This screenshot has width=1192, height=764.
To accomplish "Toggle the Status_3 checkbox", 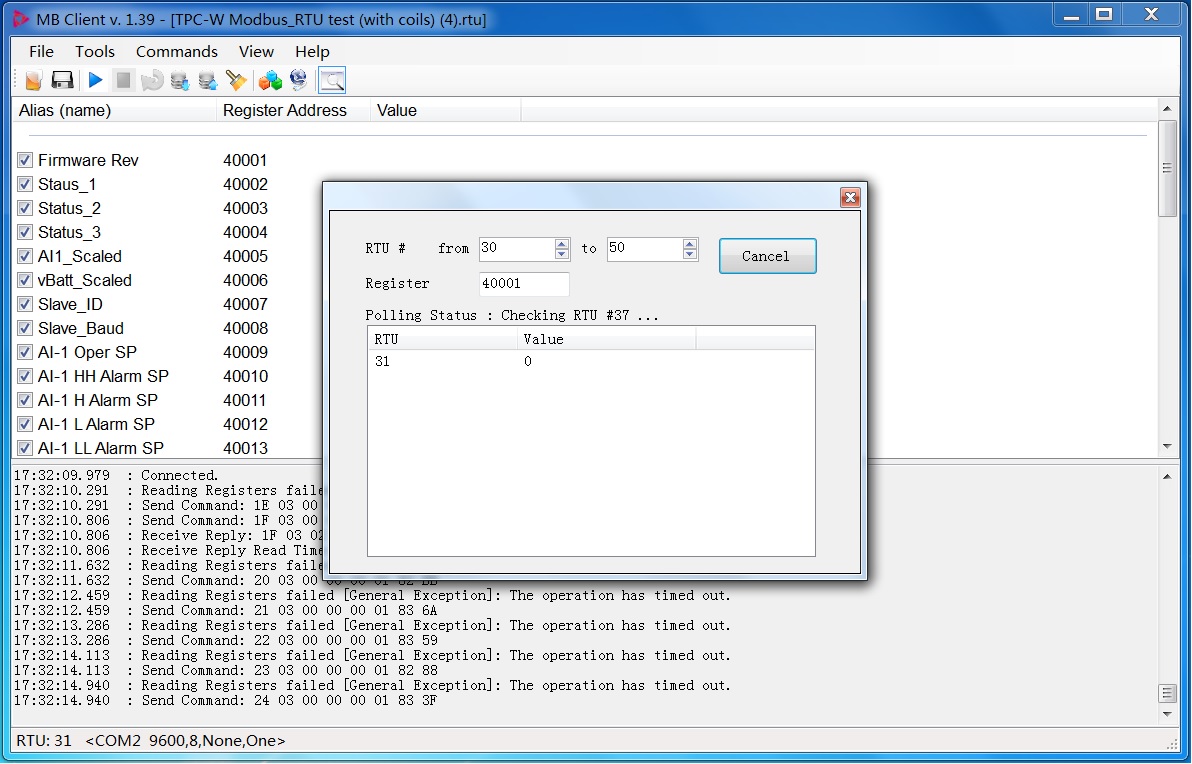I will (x=25, y=233).
